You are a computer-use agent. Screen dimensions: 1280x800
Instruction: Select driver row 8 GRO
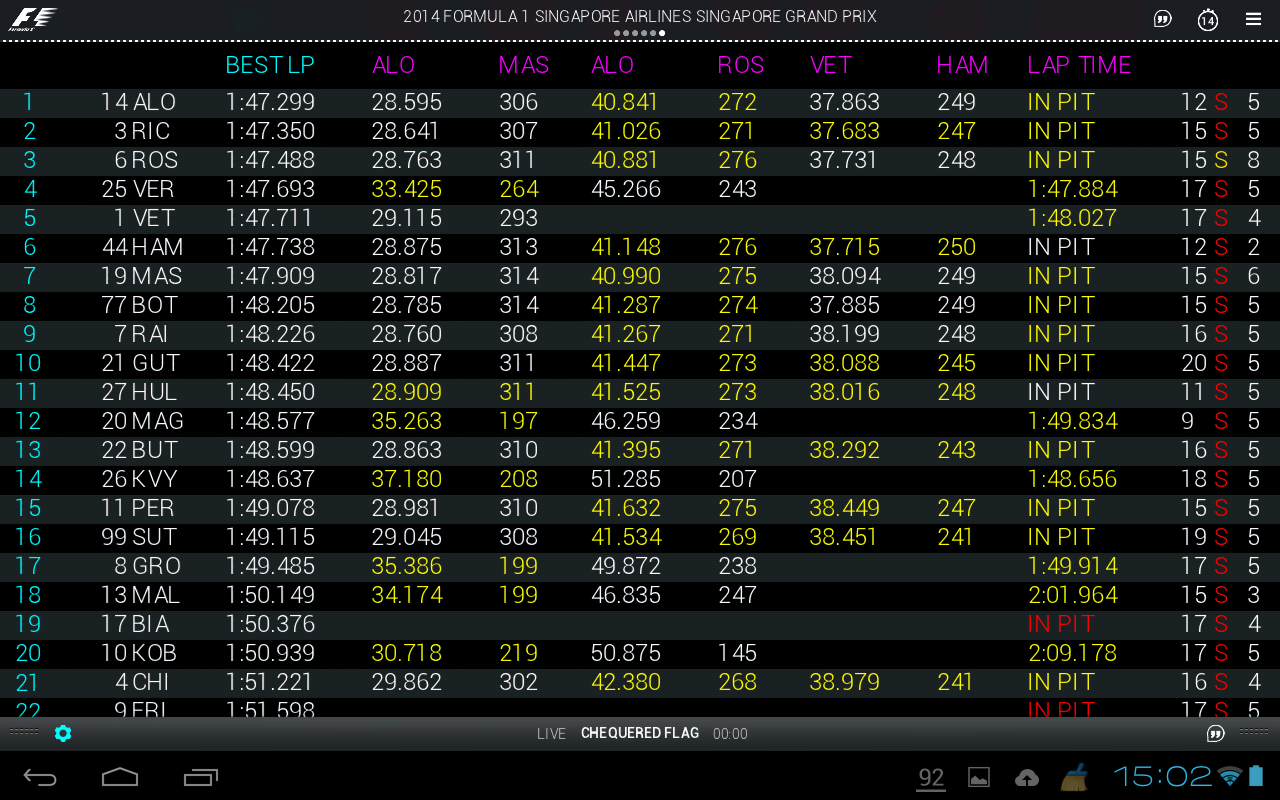pos(640,566)
